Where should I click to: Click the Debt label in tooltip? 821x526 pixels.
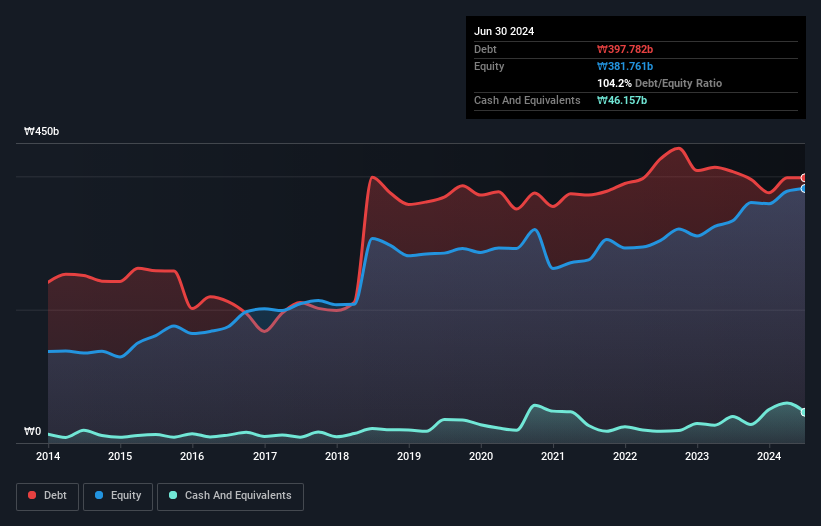(485, 49)
